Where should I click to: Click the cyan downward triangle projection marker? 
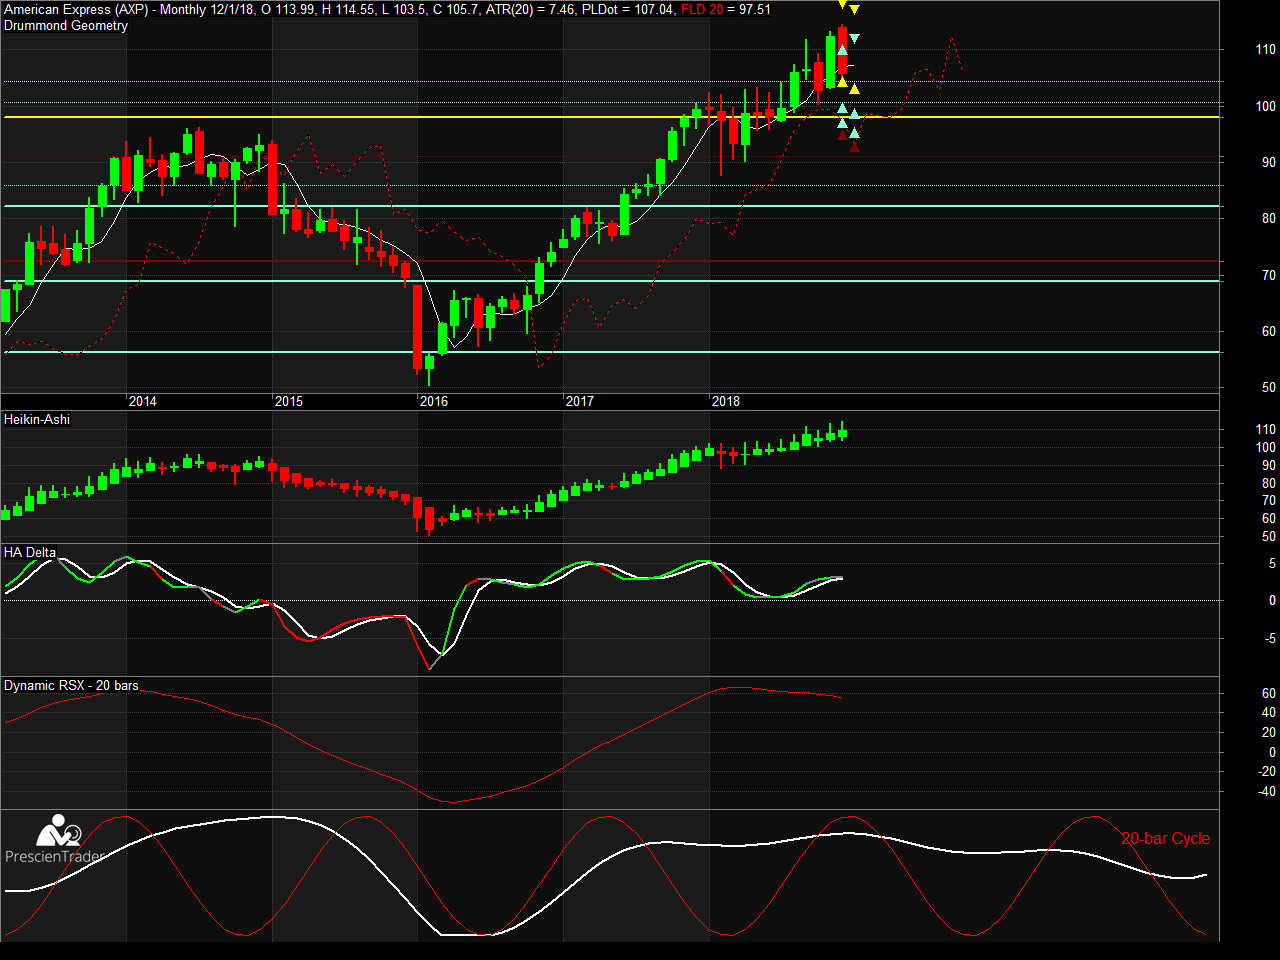[854, 39]
